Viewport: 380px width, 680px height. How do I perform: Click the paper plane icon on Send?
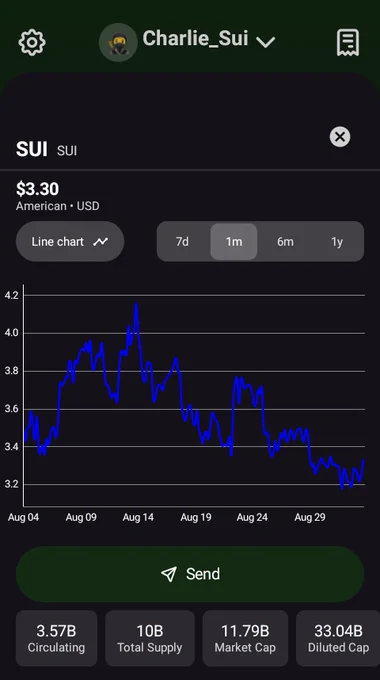169,574
